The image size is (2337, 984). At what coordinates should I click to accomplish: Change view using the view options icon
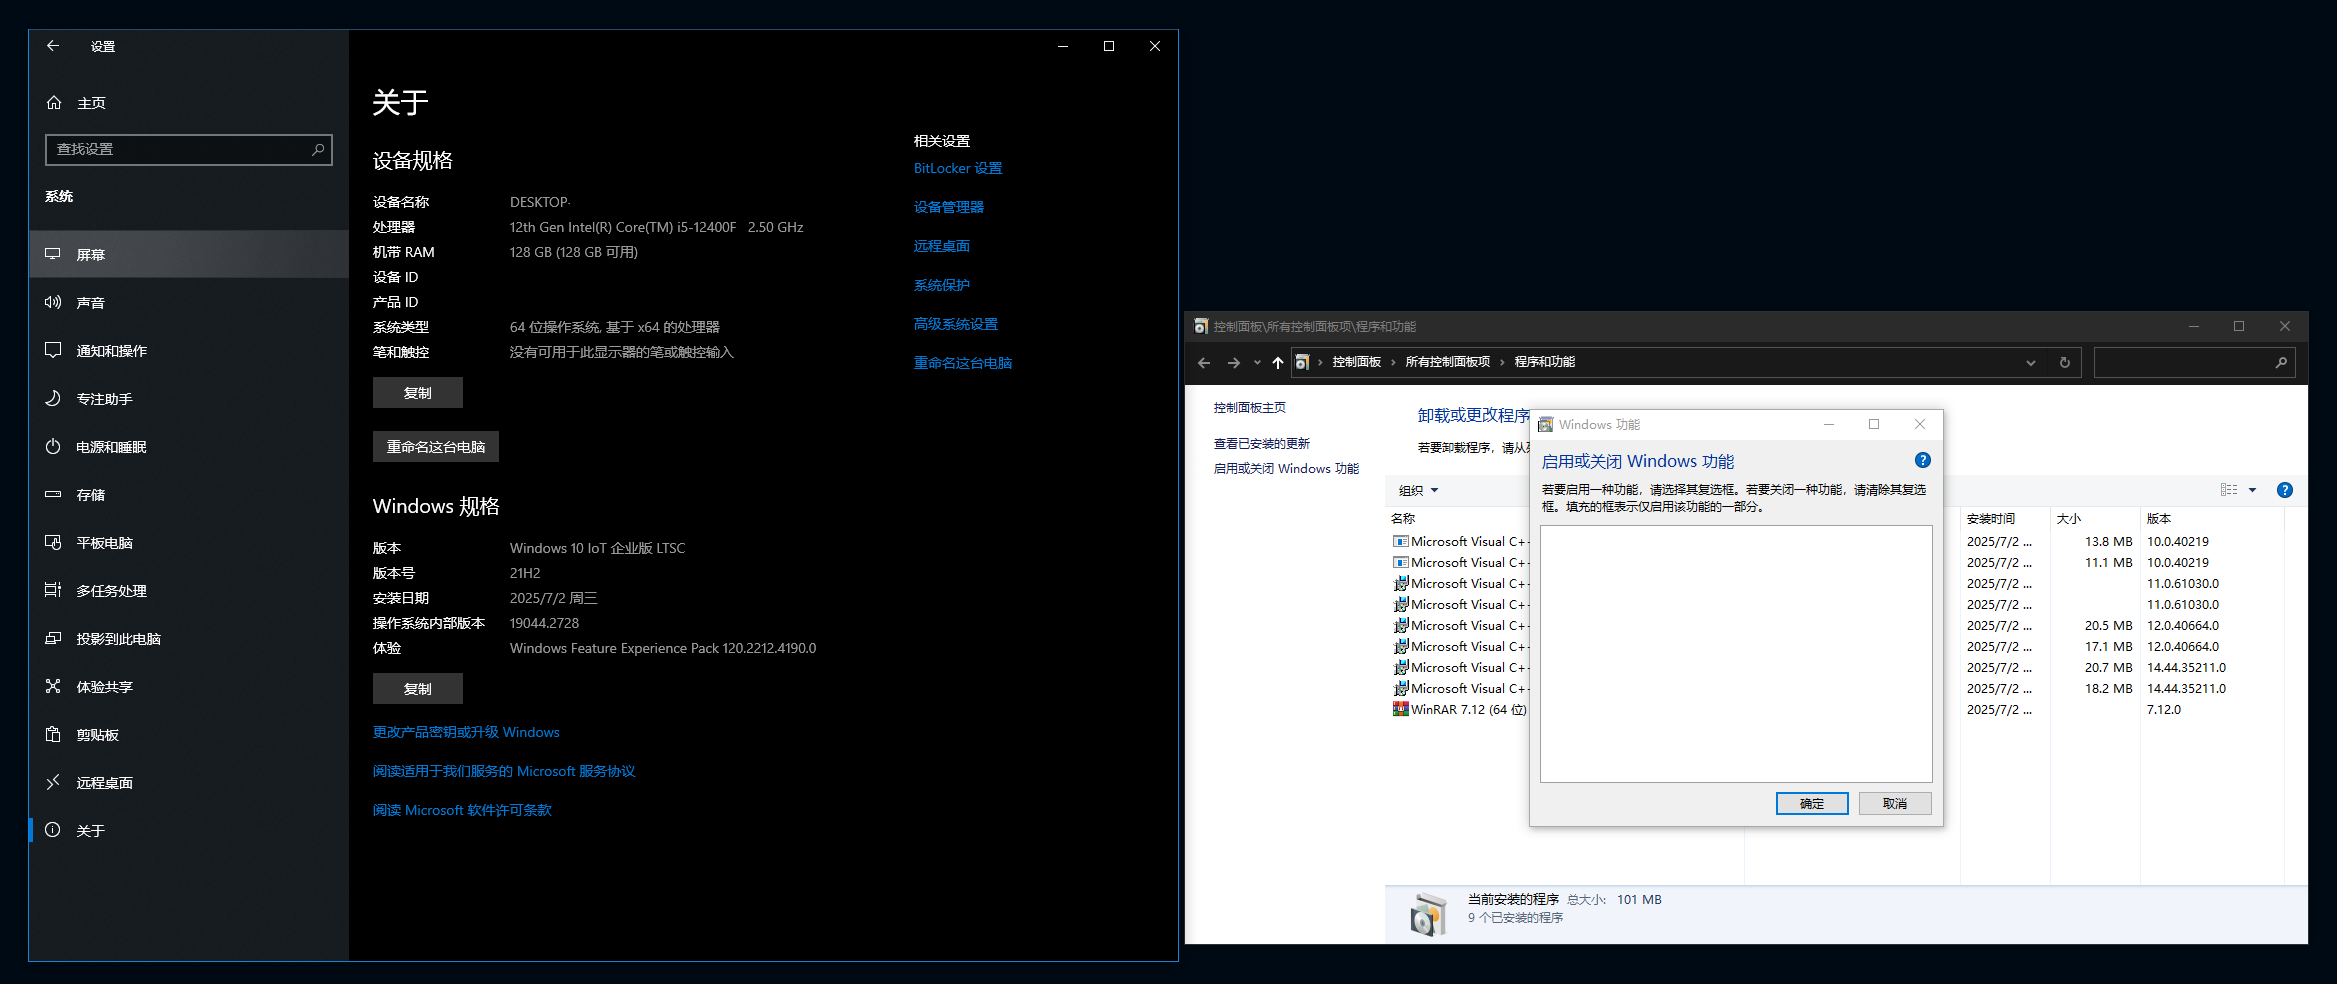2229,490
